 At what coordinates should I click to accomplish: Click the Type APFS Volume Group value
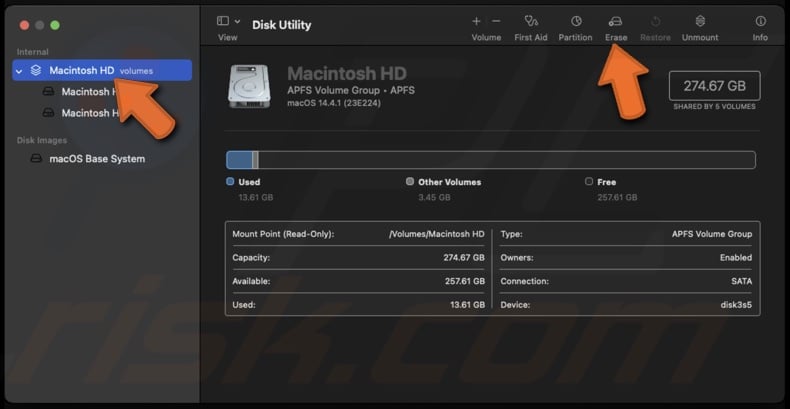(x=712, y=234)
